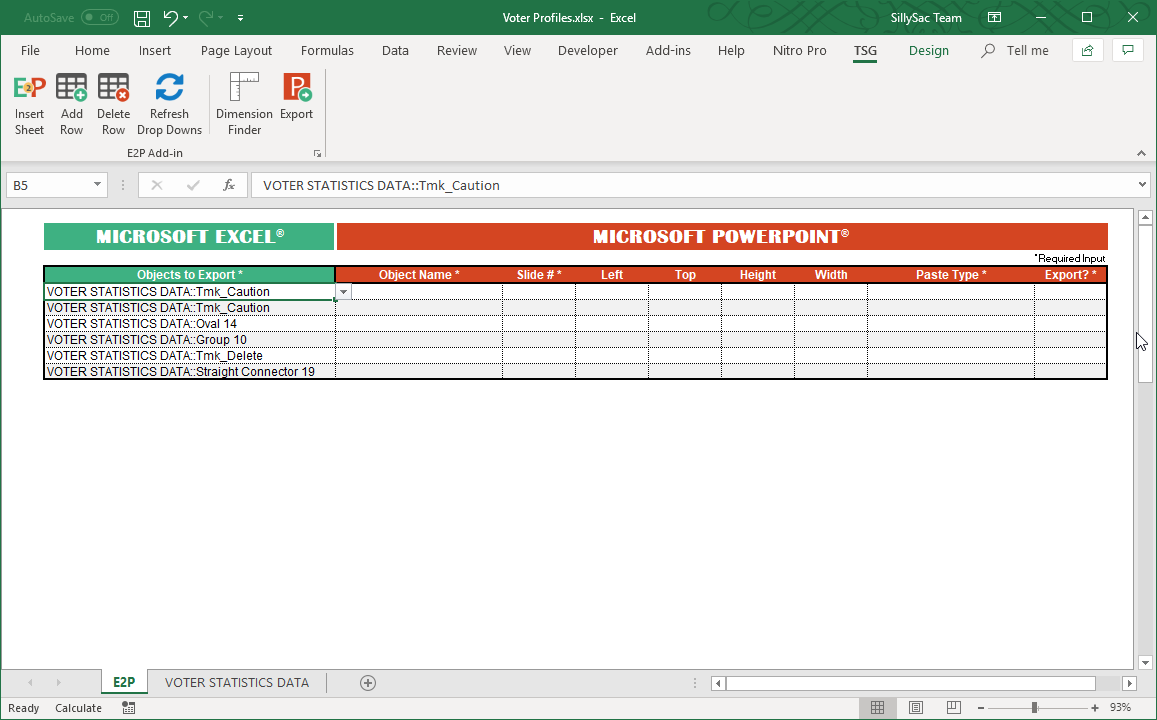Click the macro record icon in status bar
The image size is (1157, 720).
128,707
